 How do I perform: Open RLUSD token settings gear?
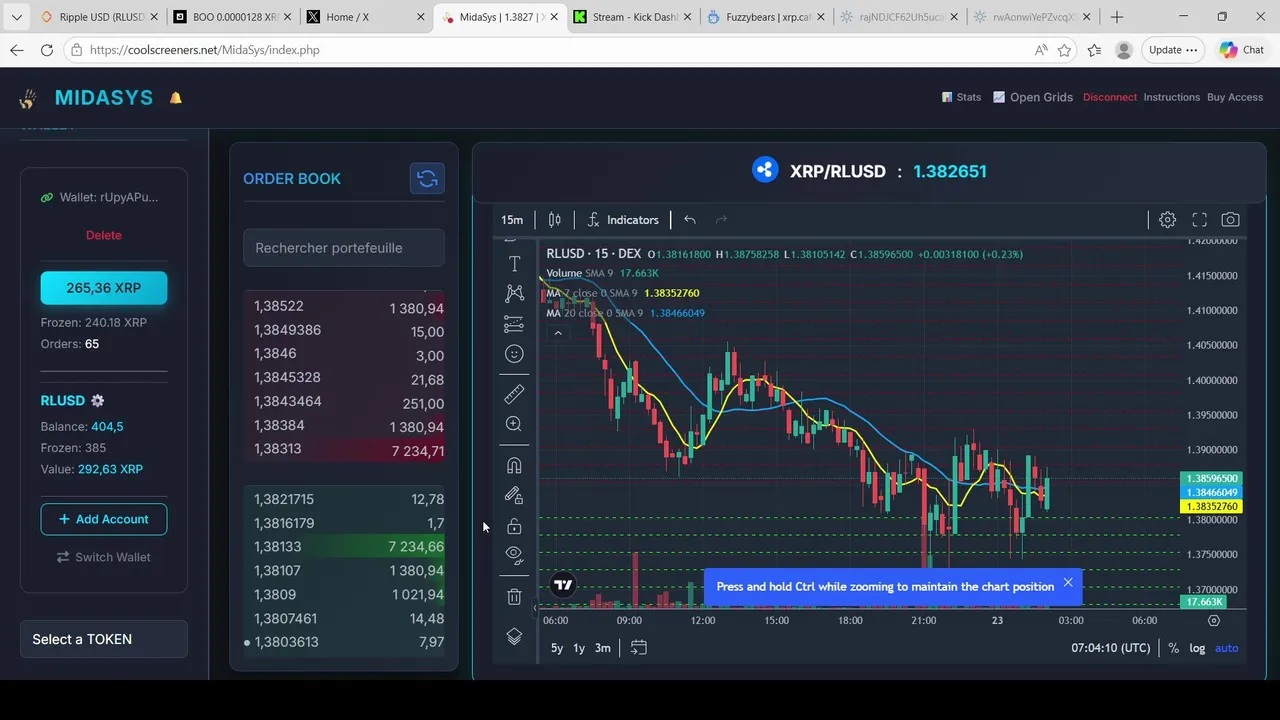97,401
